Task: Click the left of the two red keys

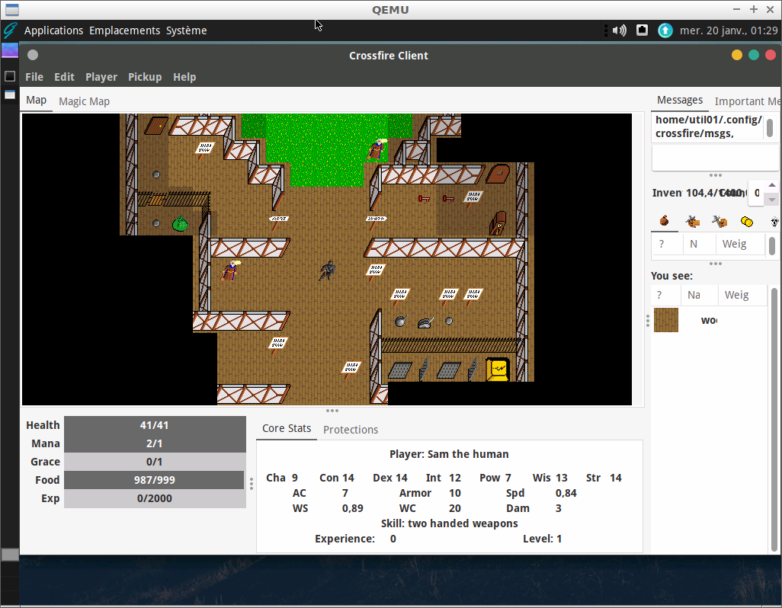Action: [424, 199]
